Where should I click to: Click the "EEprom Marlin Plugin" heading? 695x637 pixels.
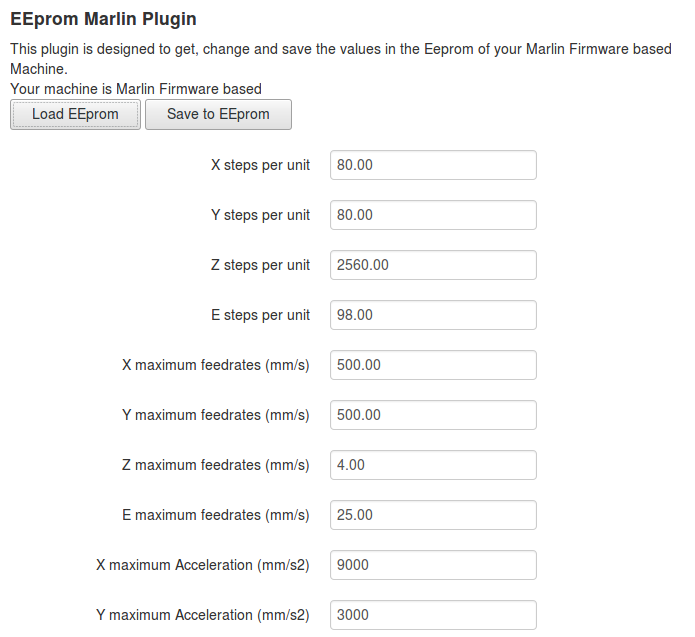click(x=103, y=19)
